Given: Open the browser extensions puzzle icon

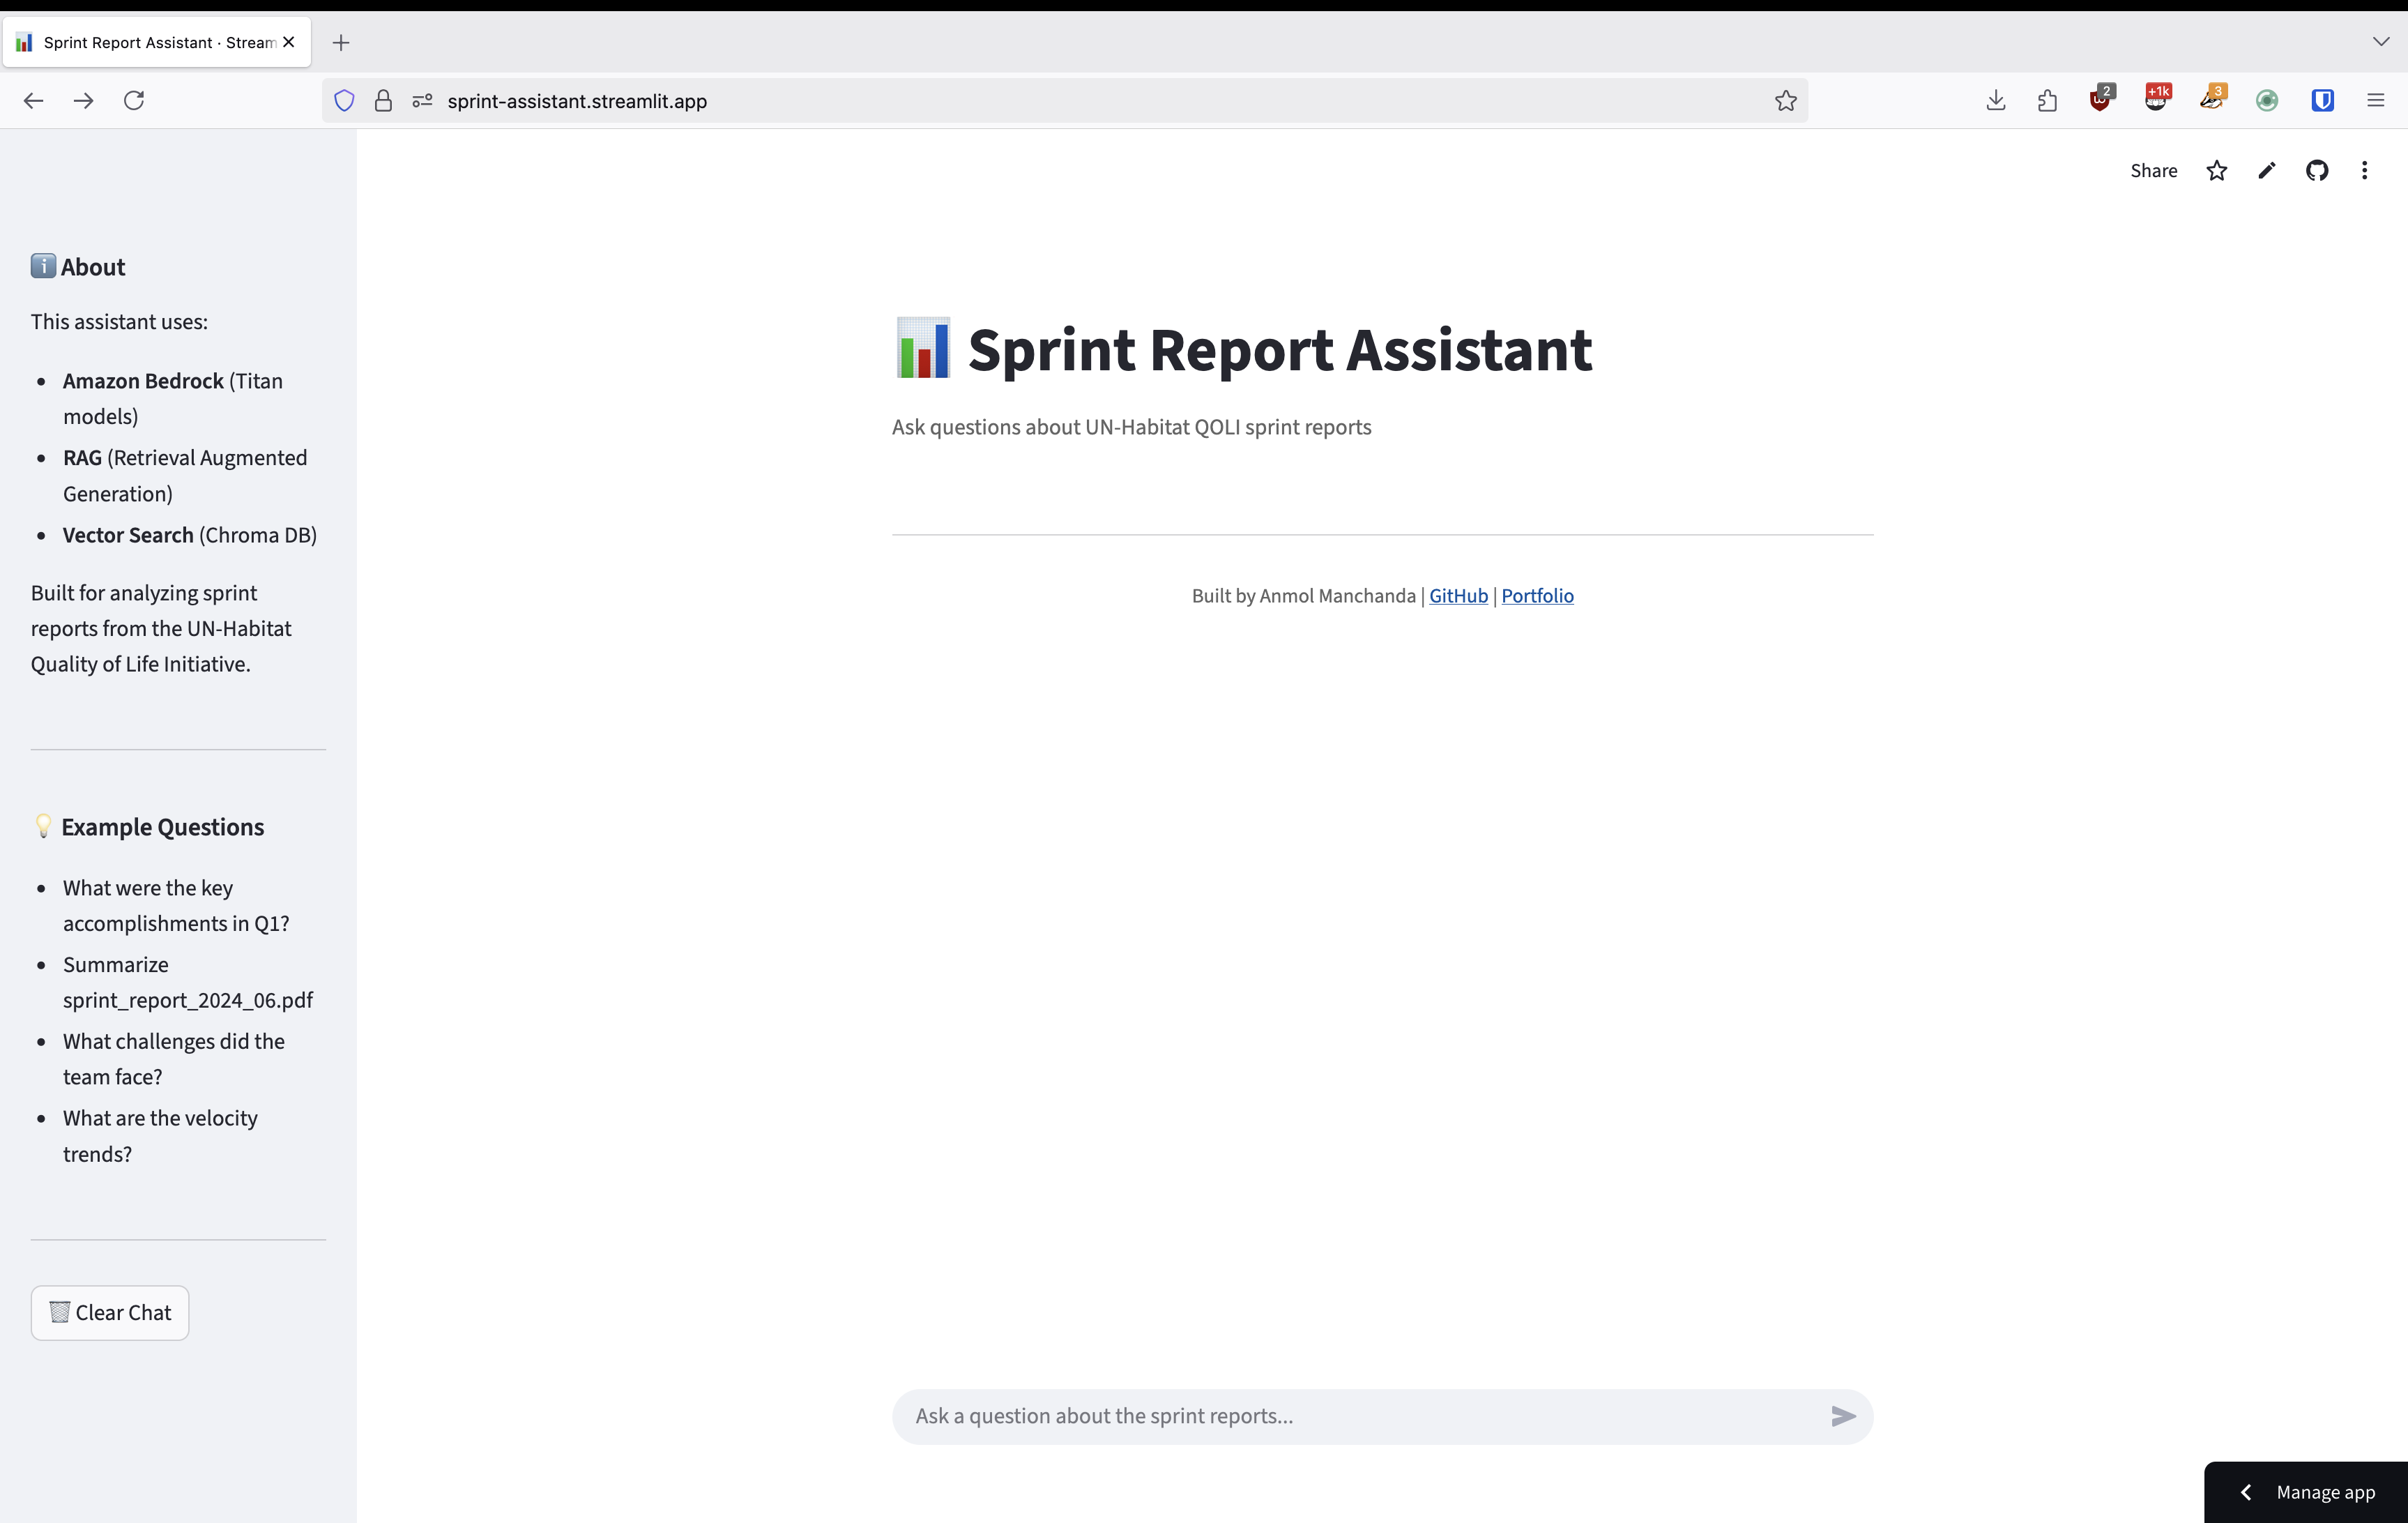Looking at the screenshot, I should 2047,100.
